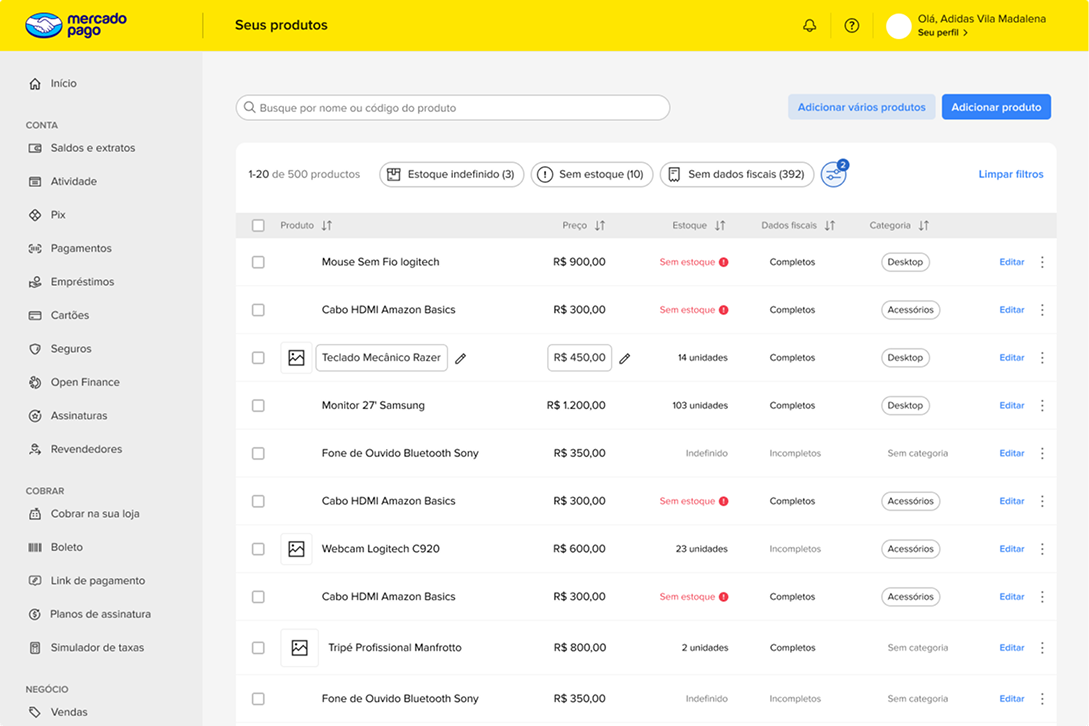Viewport: 1089px width, 726px height.
Task: Filter by Sem estoque (10)
Action: coord(592,174)
